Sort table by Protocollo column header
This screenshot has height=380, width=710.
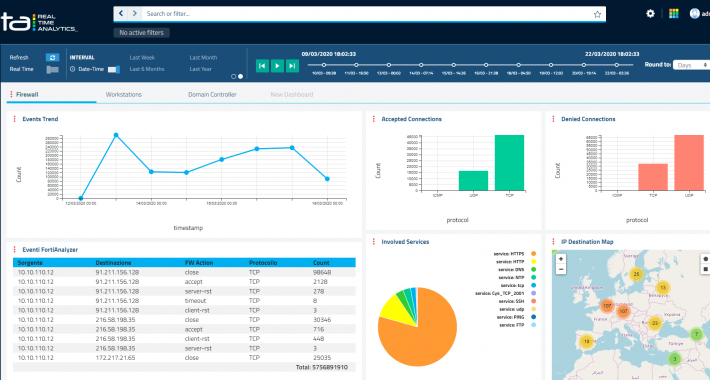click(264, 263)
